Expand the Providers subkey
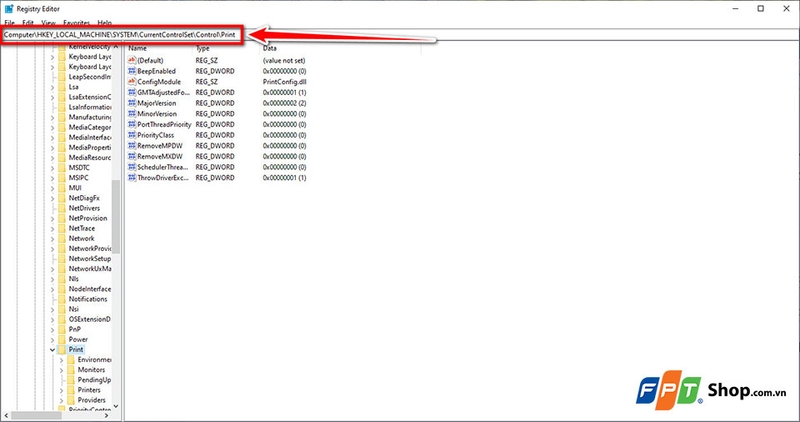This screenshot has height=422, width=800. [x=61, y=400]
